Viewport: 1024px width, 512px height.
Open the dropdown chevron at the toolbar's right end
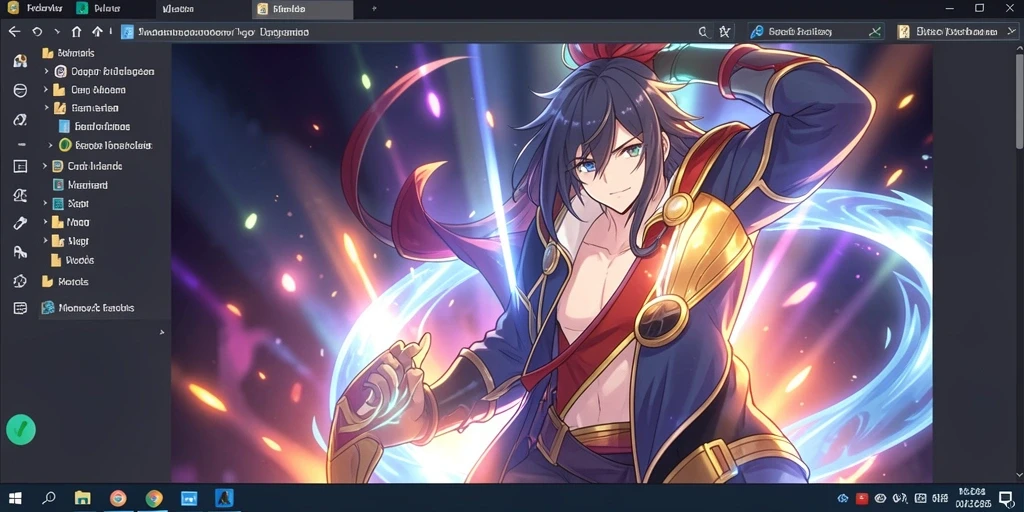point(1010,31)
